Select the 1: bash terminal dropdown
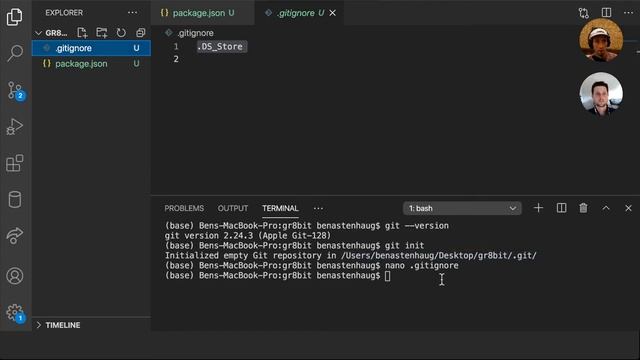The height and width of the screenshot is (360, 640). click(462, 208)
